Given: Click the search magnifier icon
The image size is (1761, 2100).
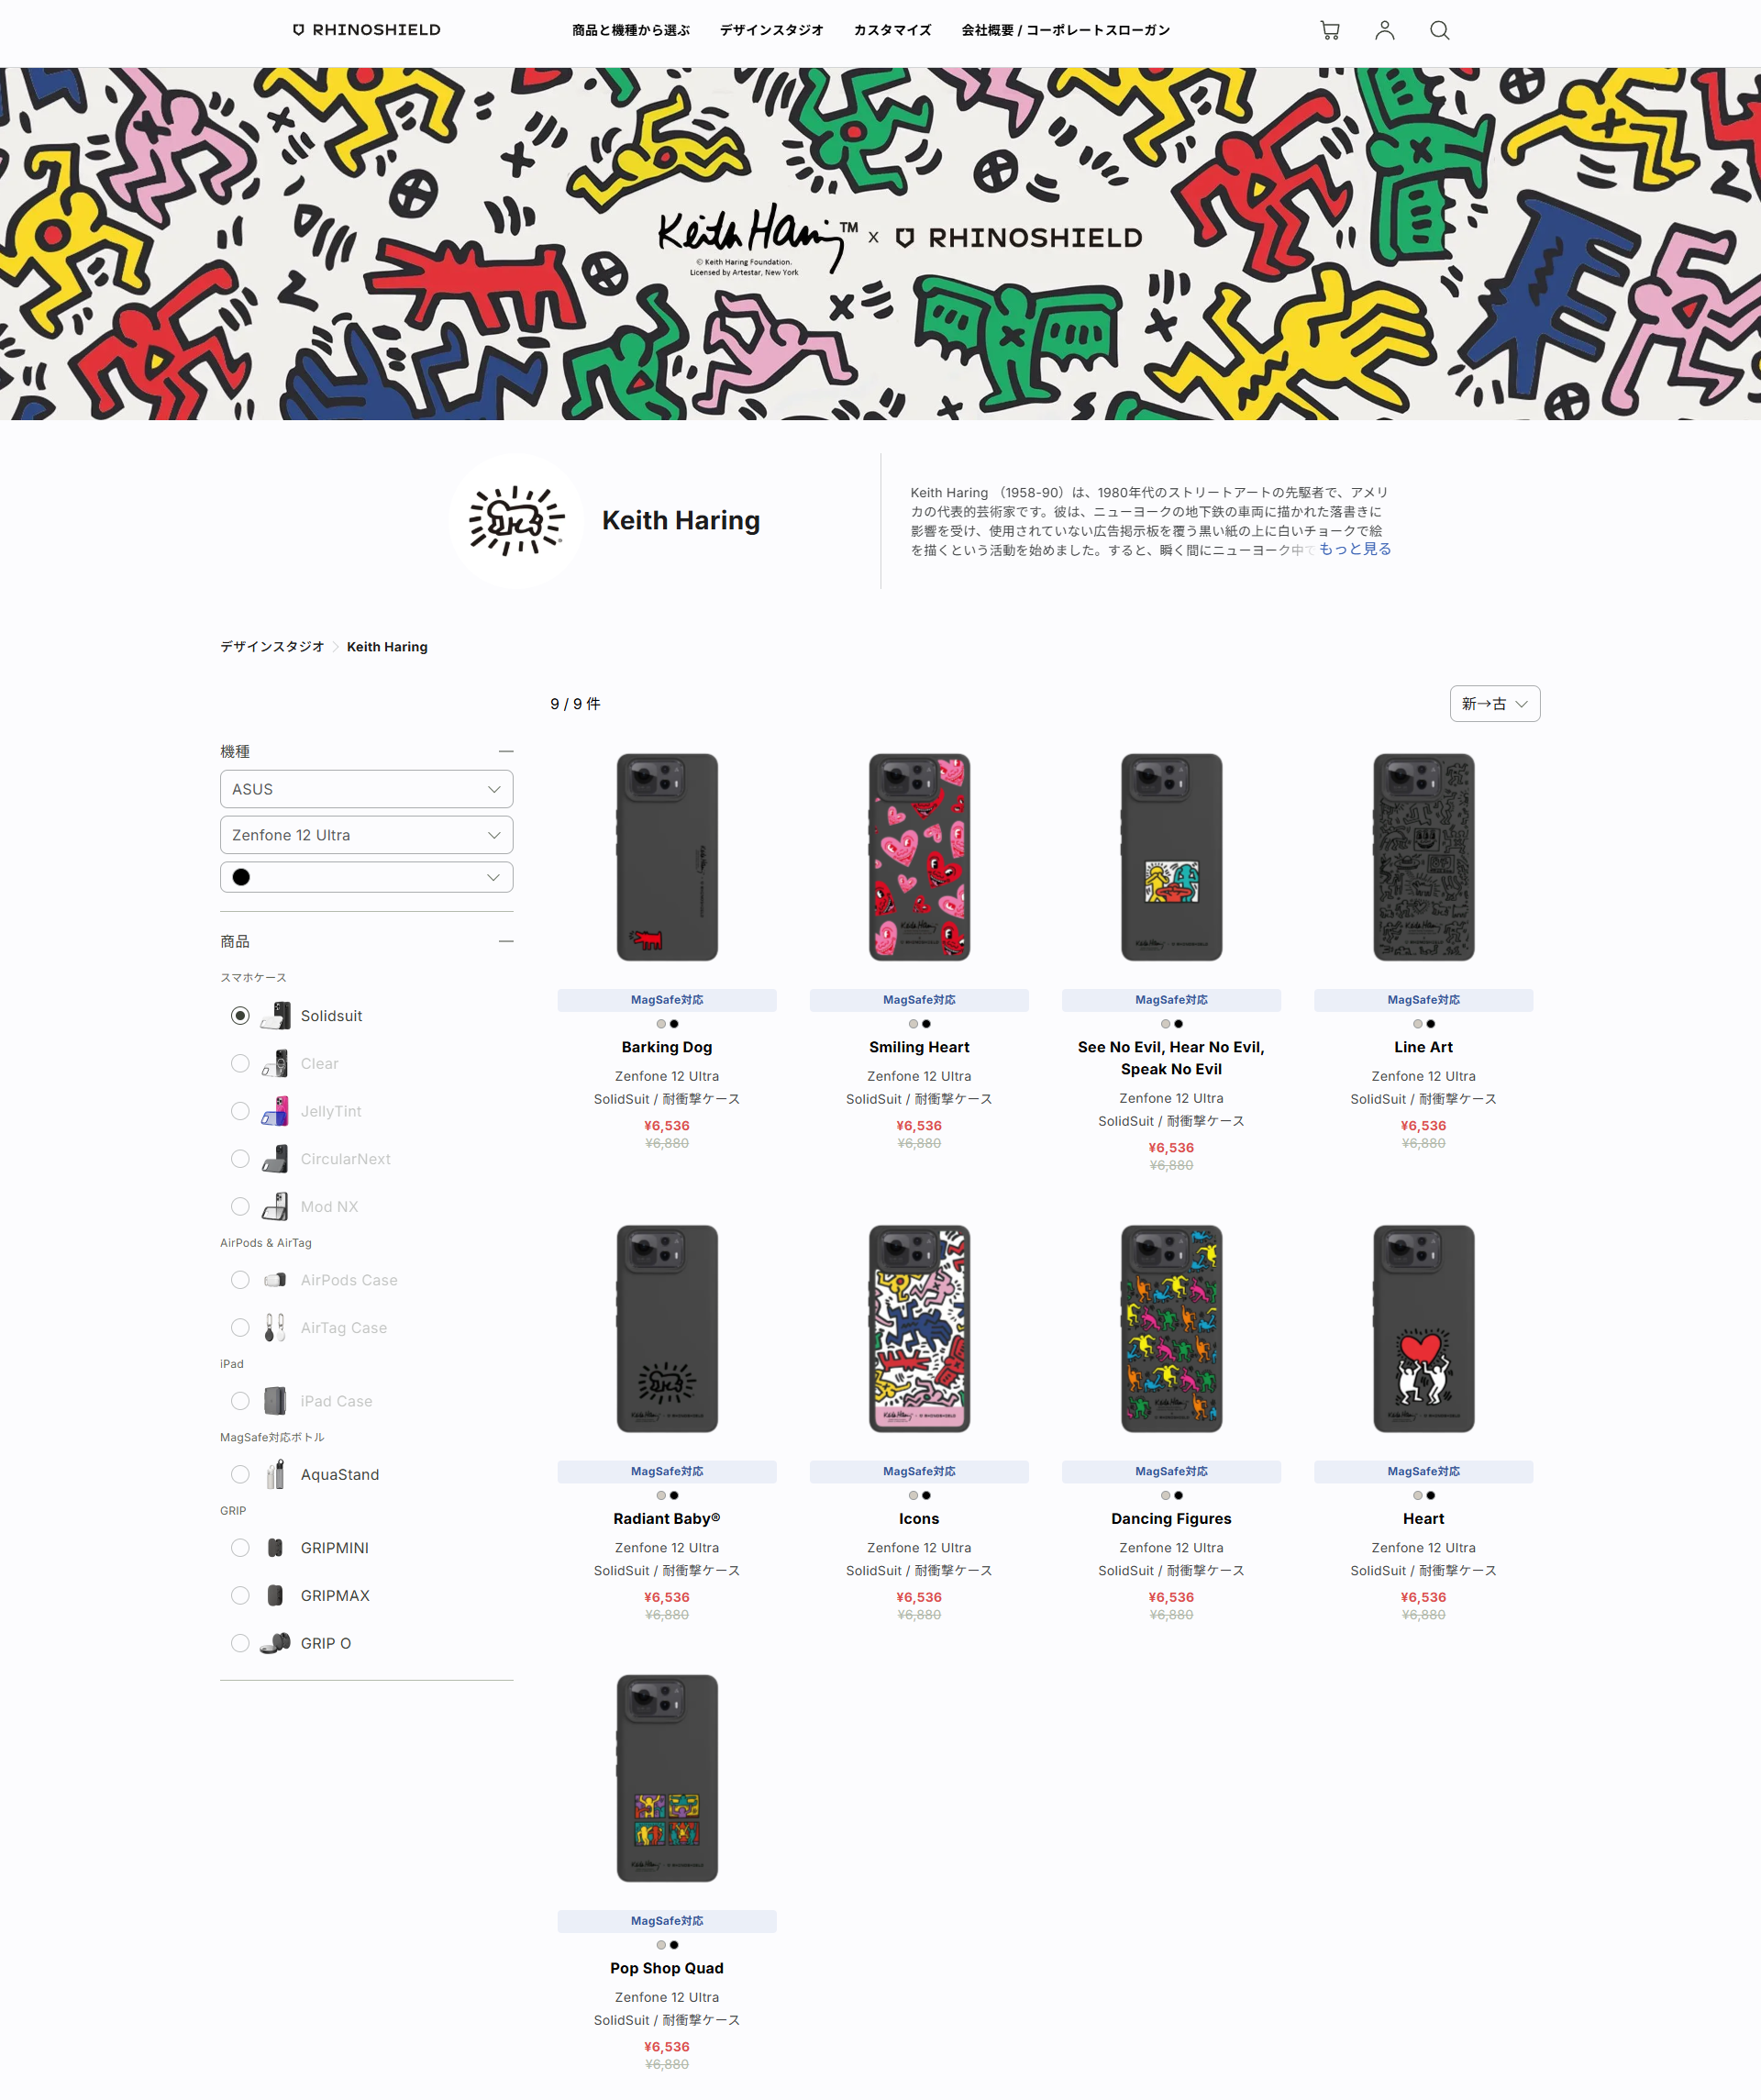Looking at the screenshot, I should coord(1439,30).
